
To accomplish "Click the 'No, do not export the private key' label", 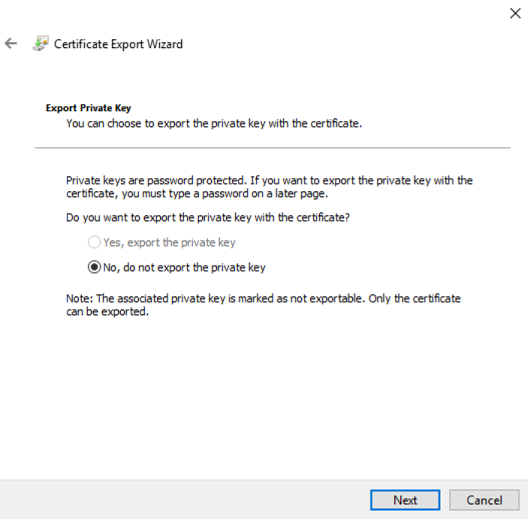I will (184, 267).
